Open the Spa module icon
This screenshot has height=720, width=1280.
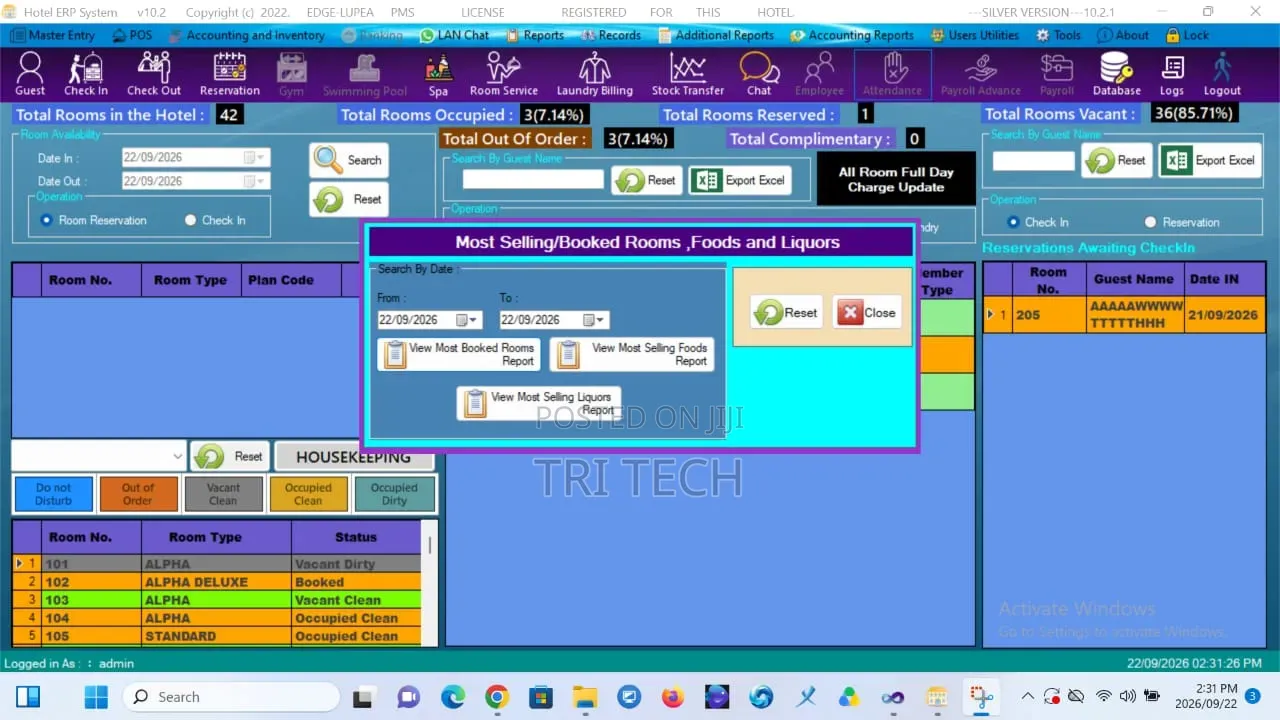438,74
